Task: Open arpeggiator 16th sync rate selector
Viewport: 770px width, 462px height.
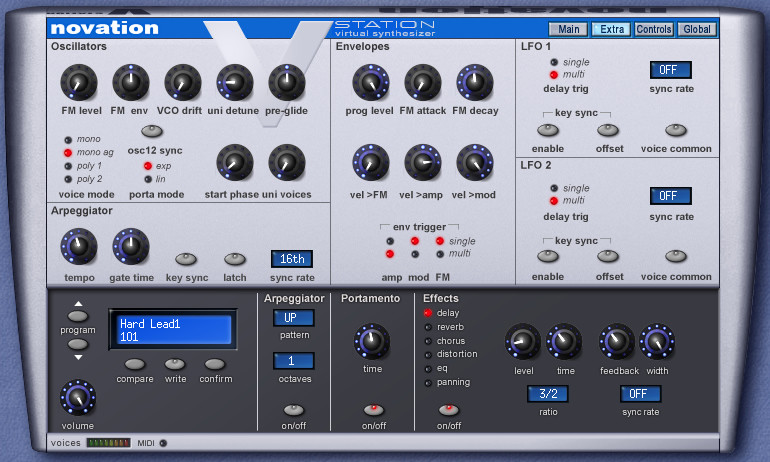Action: 292,259
